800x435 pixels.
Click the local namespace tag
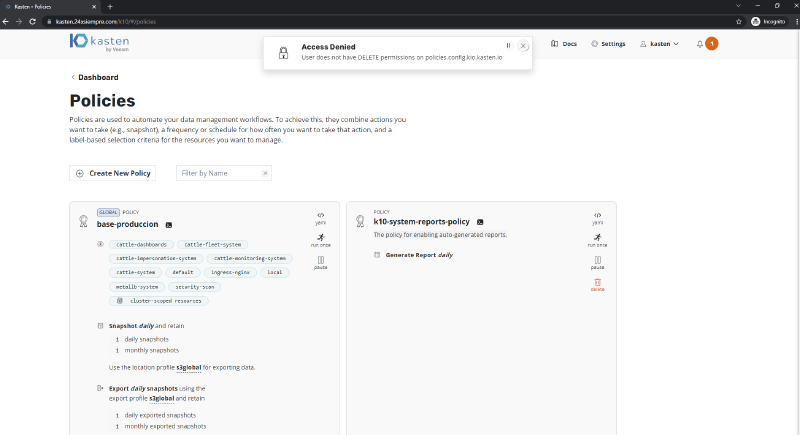(x=274, y=272)
